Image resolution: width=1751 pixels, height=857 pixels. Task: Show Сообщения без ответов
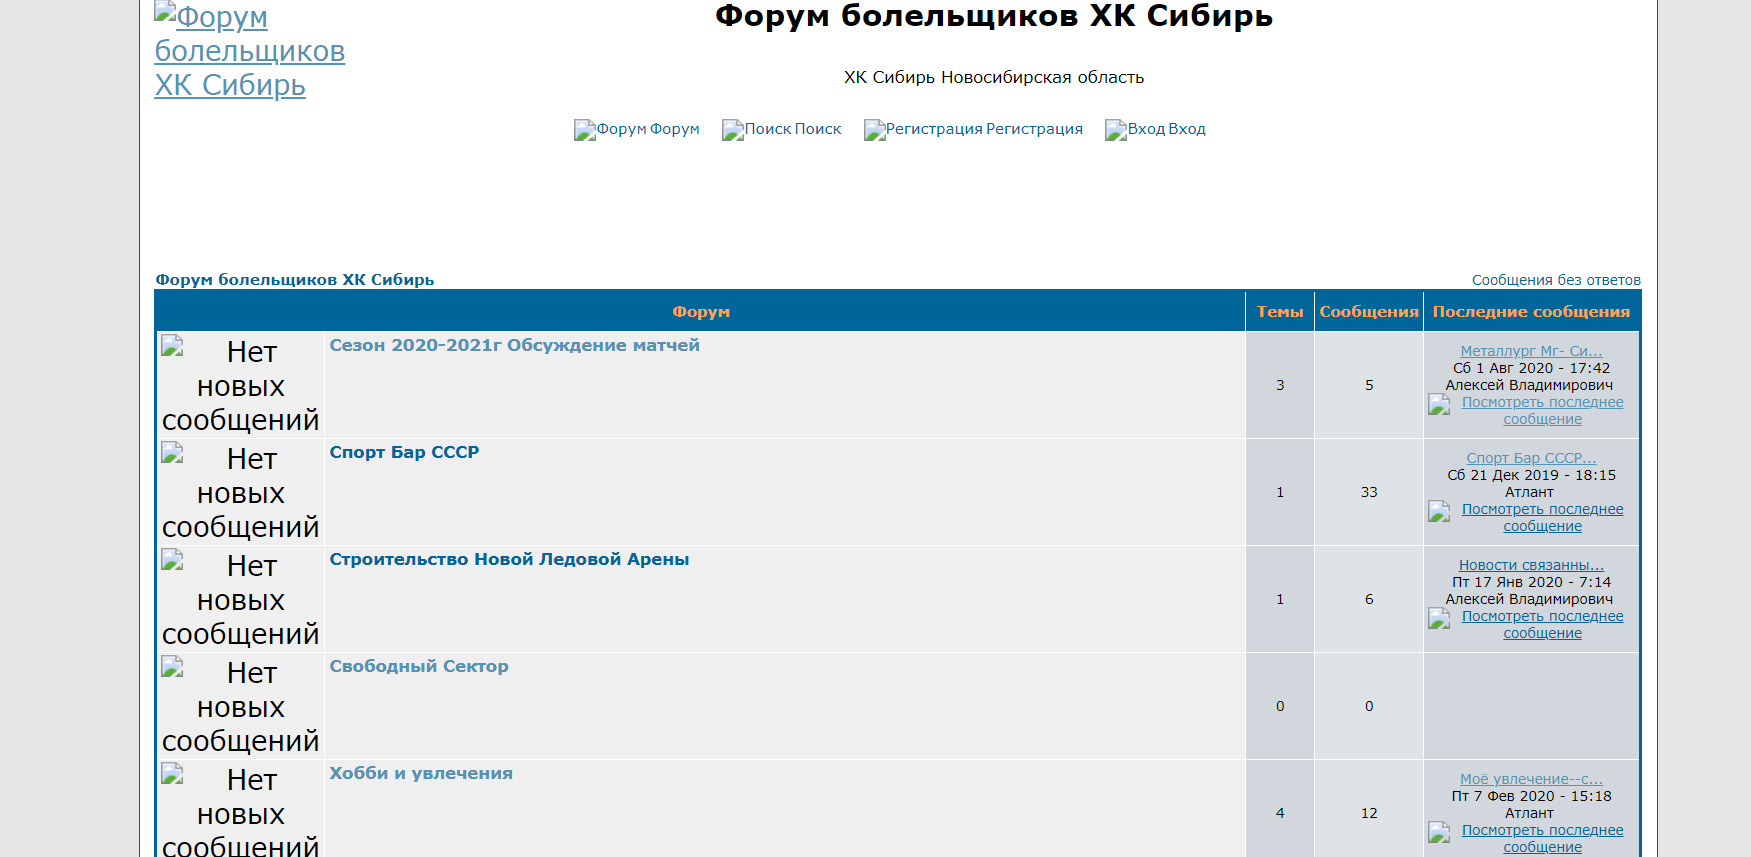point(1555,280)
